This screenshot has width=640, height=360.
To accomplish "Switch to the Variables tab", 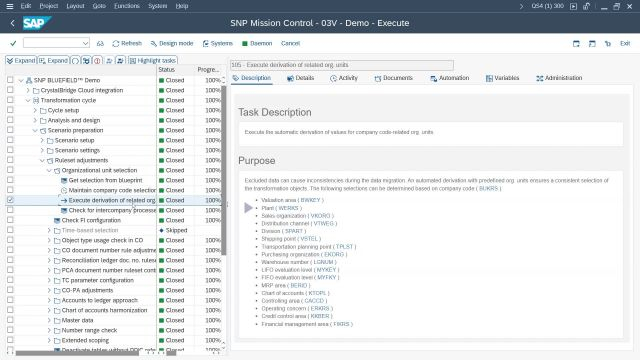I will pos(502,78).
